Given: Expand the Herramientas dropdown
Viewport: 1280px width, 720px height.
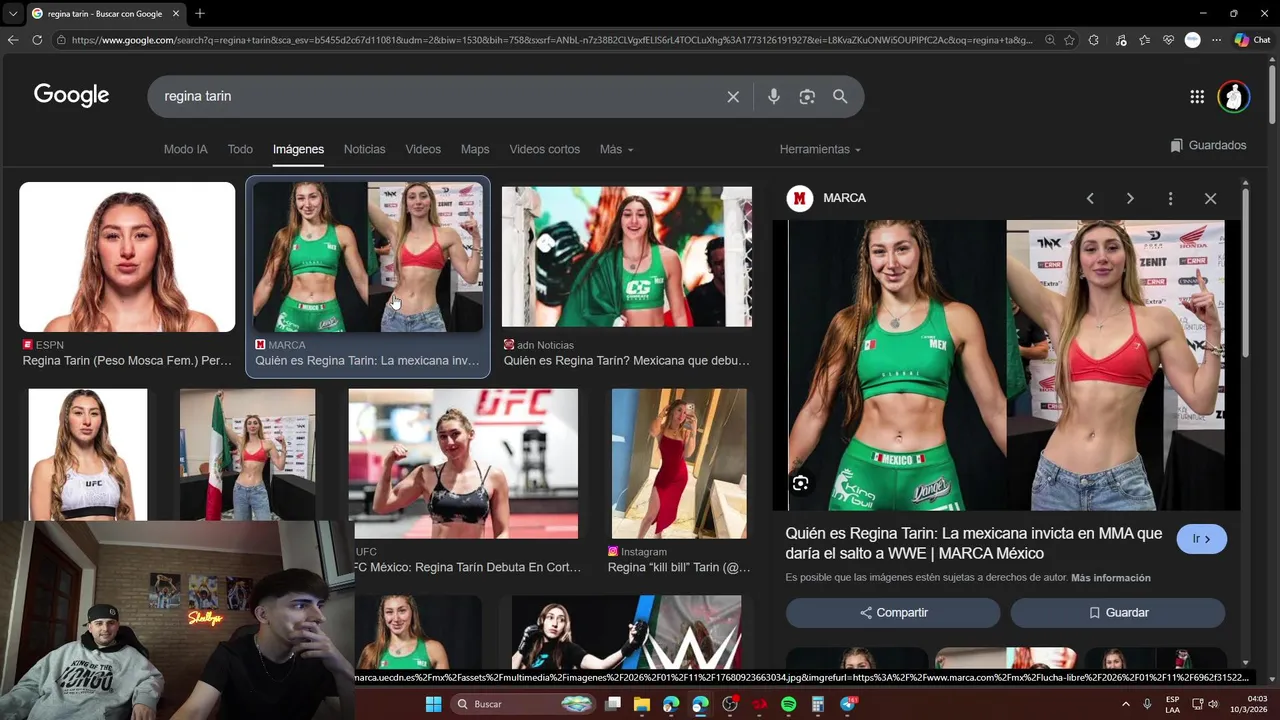Looking at the screenshot, I should click(820, 149).
